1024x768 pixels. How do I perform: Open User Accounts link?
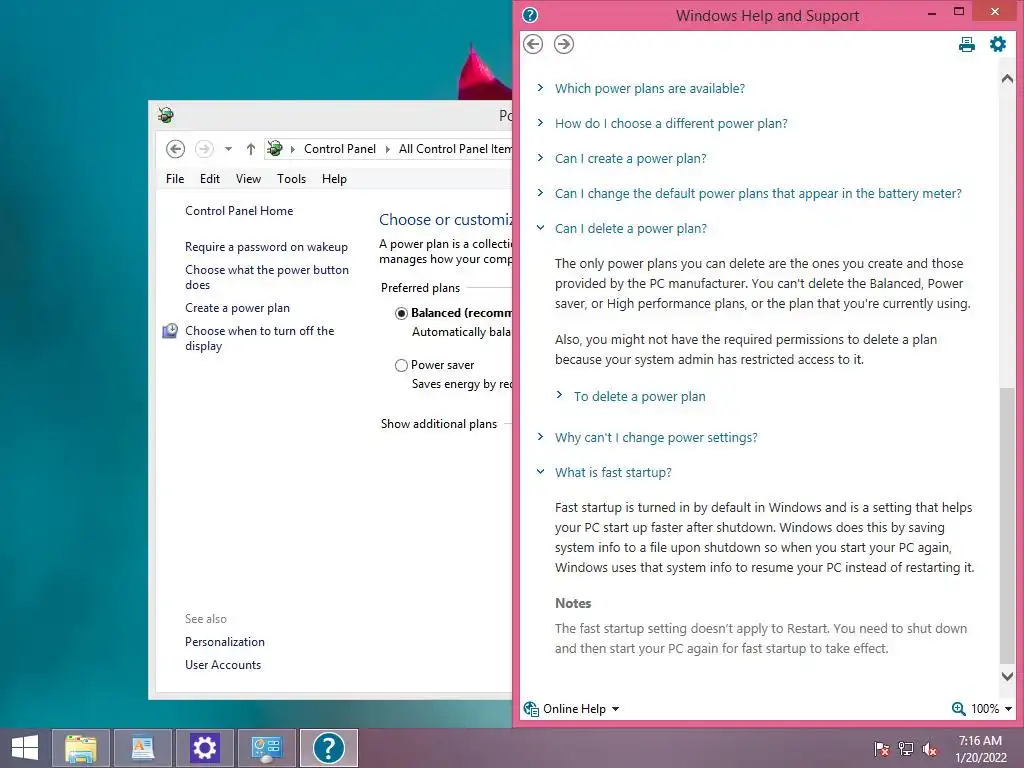pos(223,665)
